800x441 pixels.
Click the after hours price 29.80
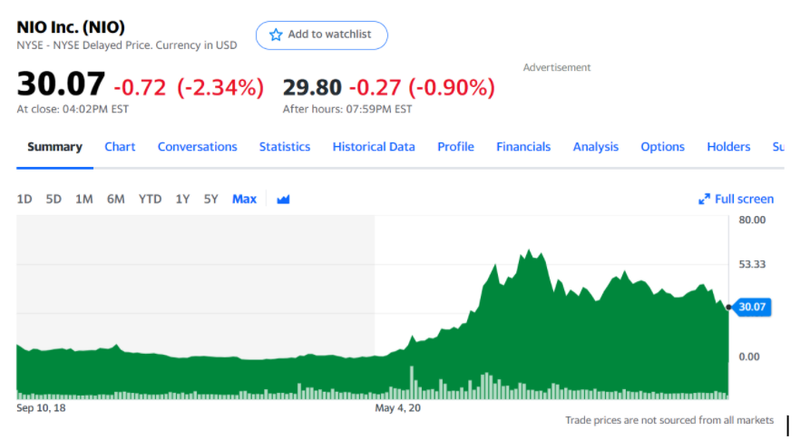tap(312, 87)
